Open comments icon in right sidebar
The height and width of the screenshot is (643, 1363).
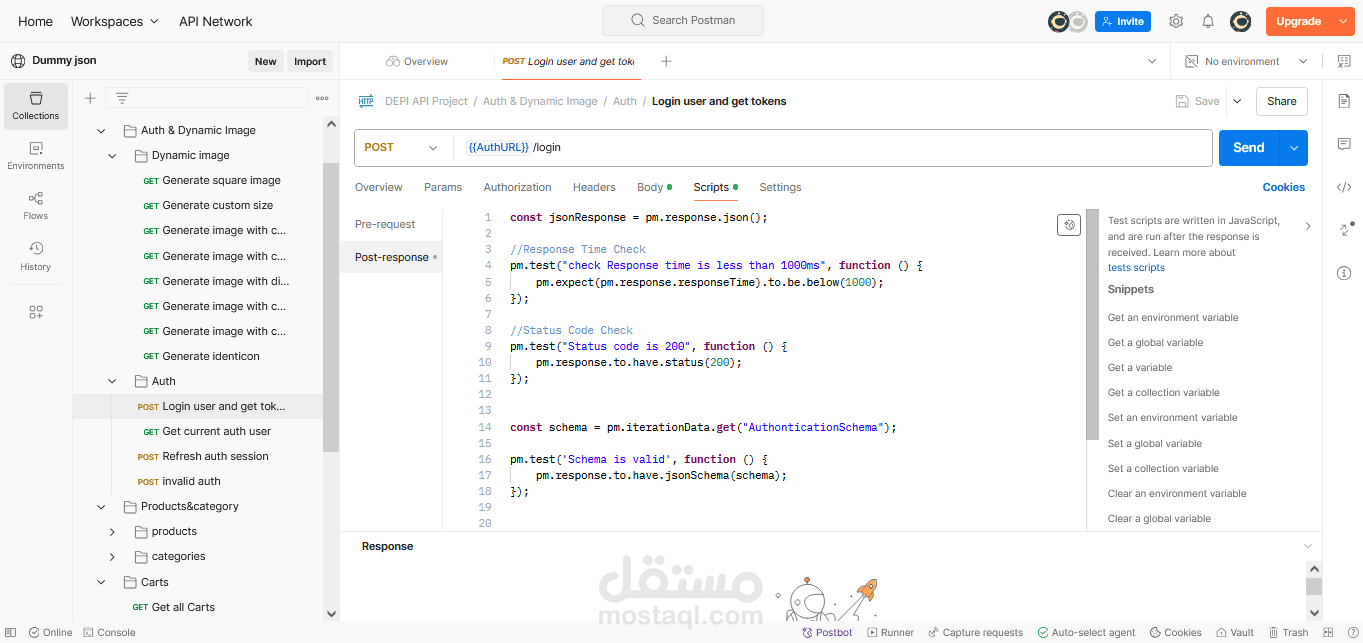click(1344, 144)
